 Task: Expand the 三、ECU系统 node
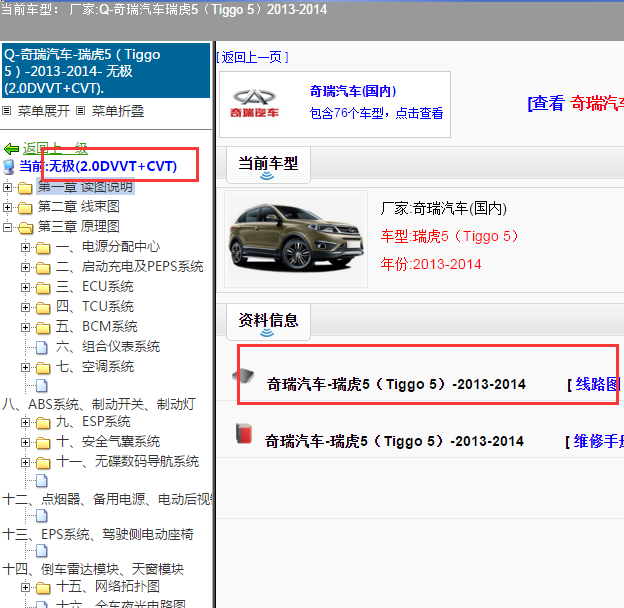25,287
